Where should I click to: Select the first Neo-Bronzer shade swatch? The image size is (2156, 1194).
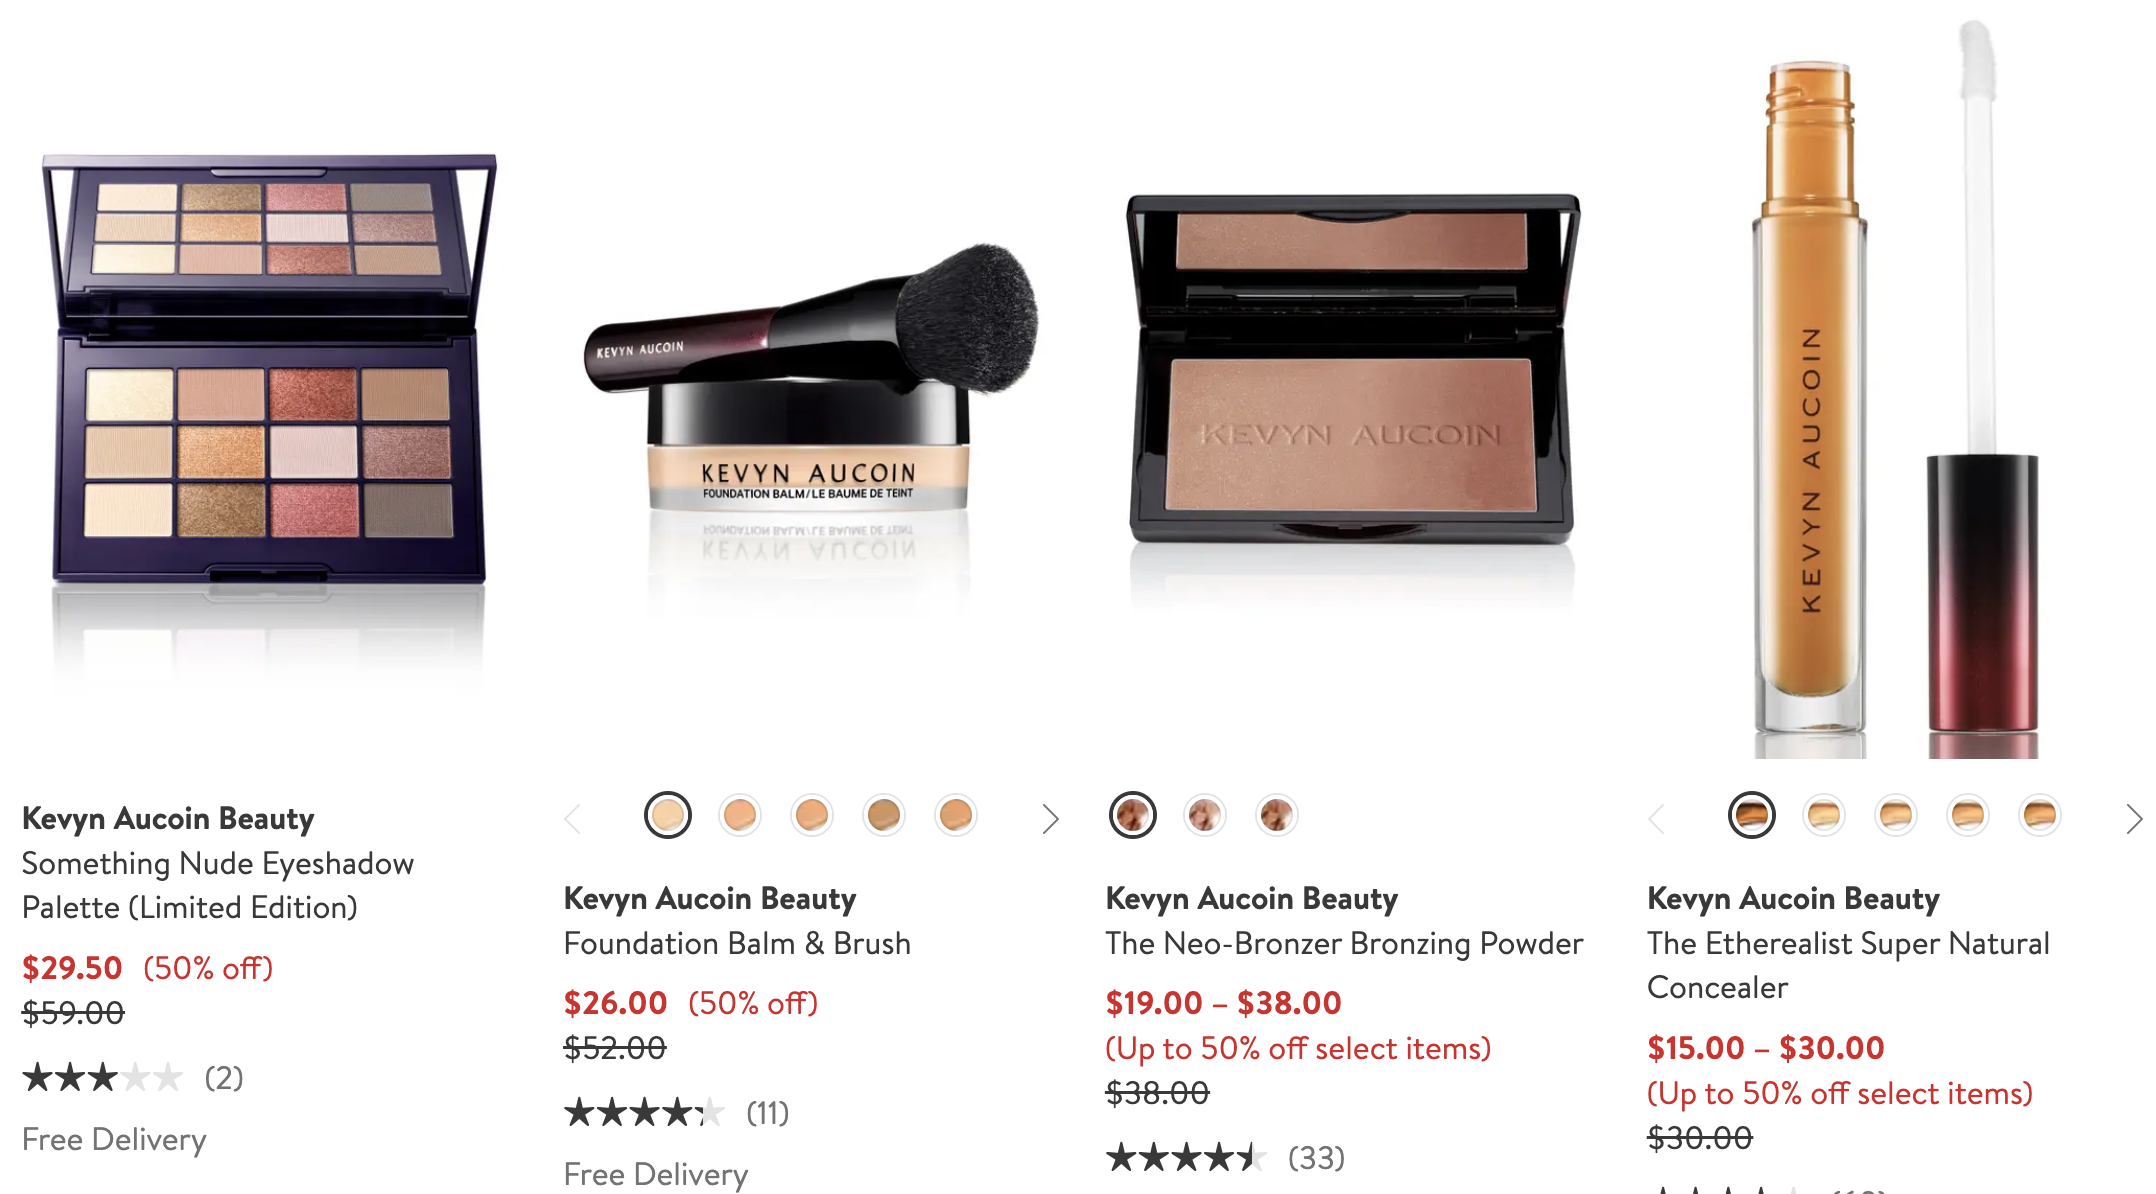1133,815
